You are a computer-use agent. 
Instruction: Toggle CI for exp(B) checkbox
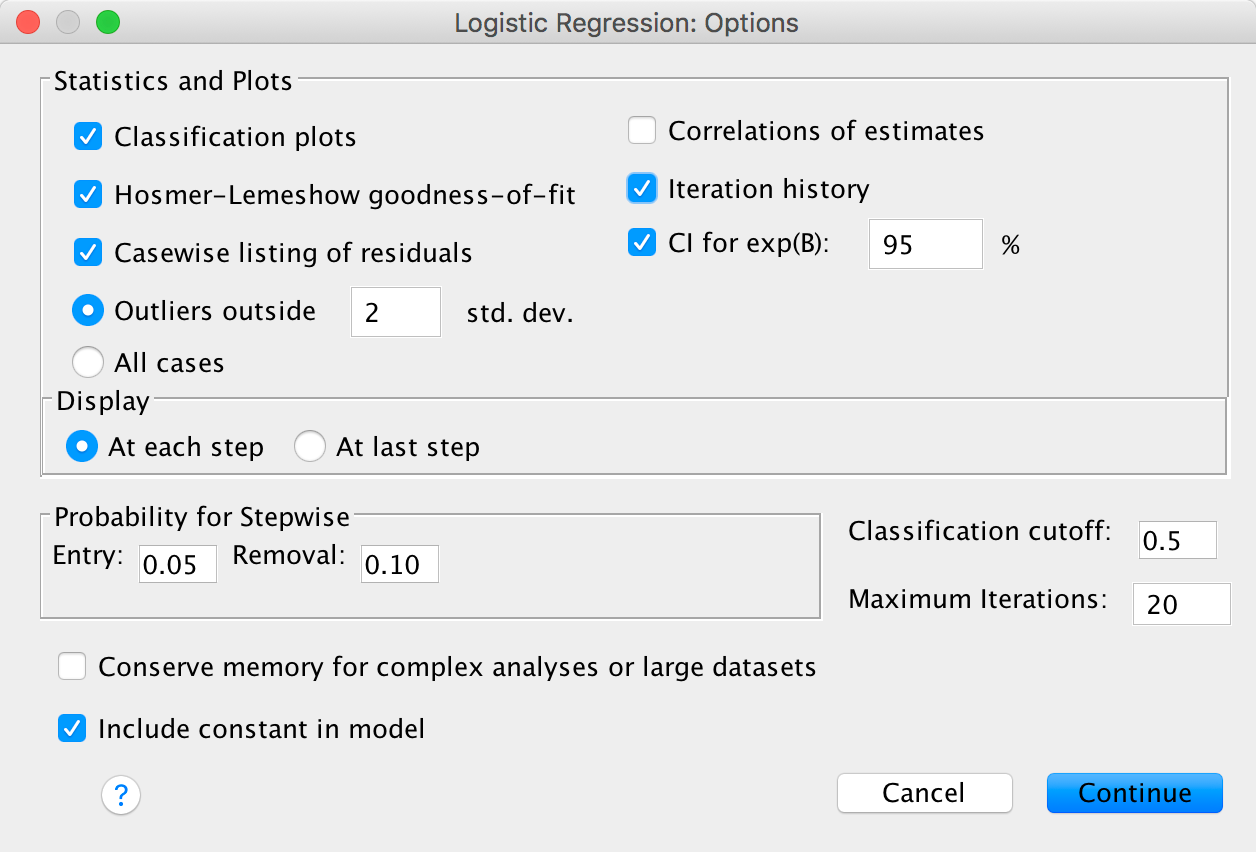[642, 243]
